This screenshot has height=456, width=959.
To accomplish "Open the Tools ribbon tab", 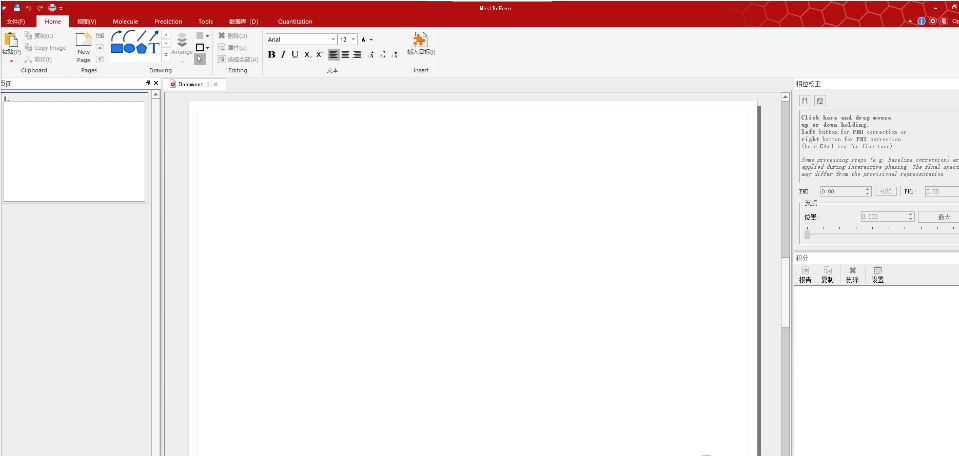I will pyautogui.click(x=206, y=21).
